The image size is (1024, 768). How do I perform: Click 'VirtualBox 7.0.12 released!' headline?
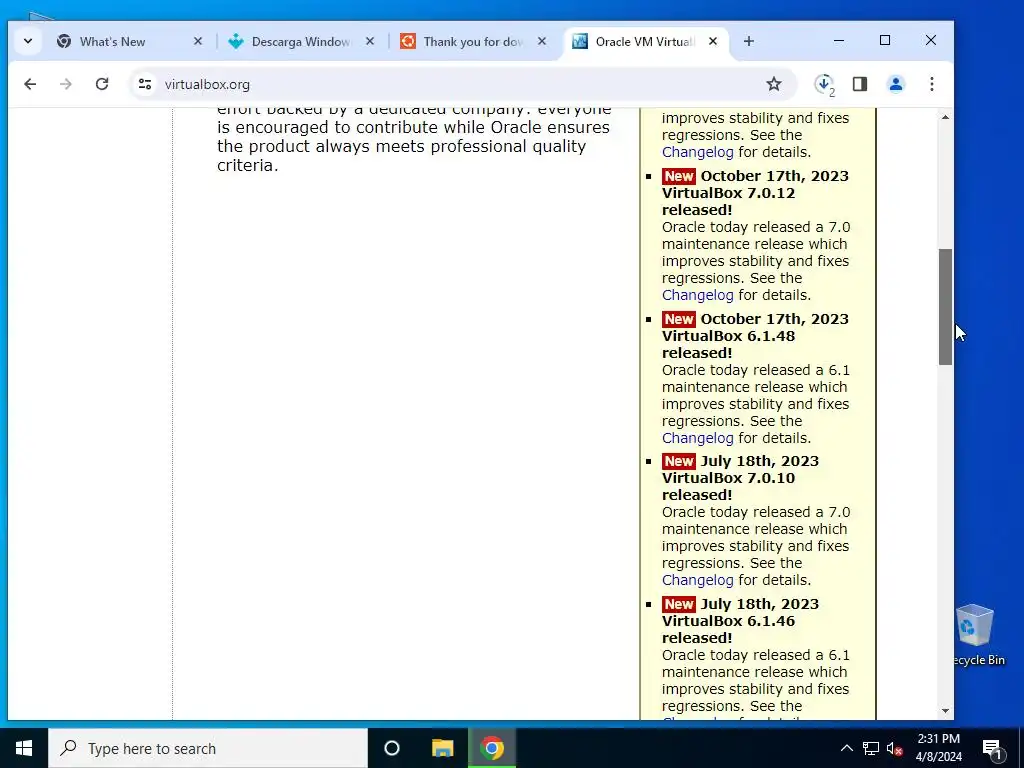coord(728,201)
